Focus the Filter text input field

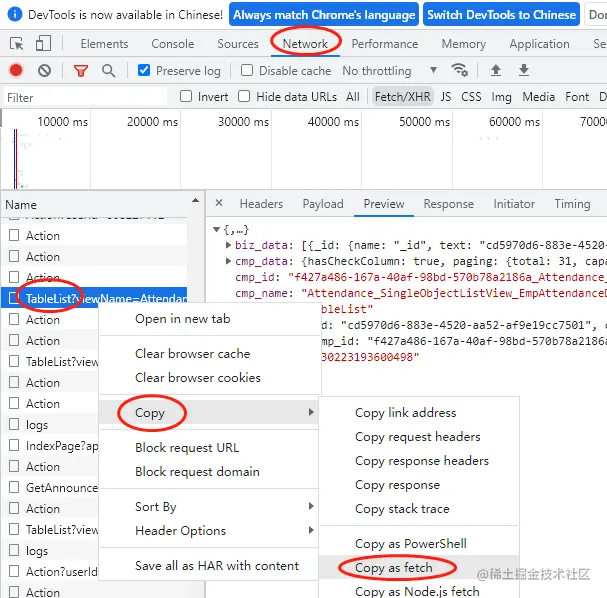[86, 97]
